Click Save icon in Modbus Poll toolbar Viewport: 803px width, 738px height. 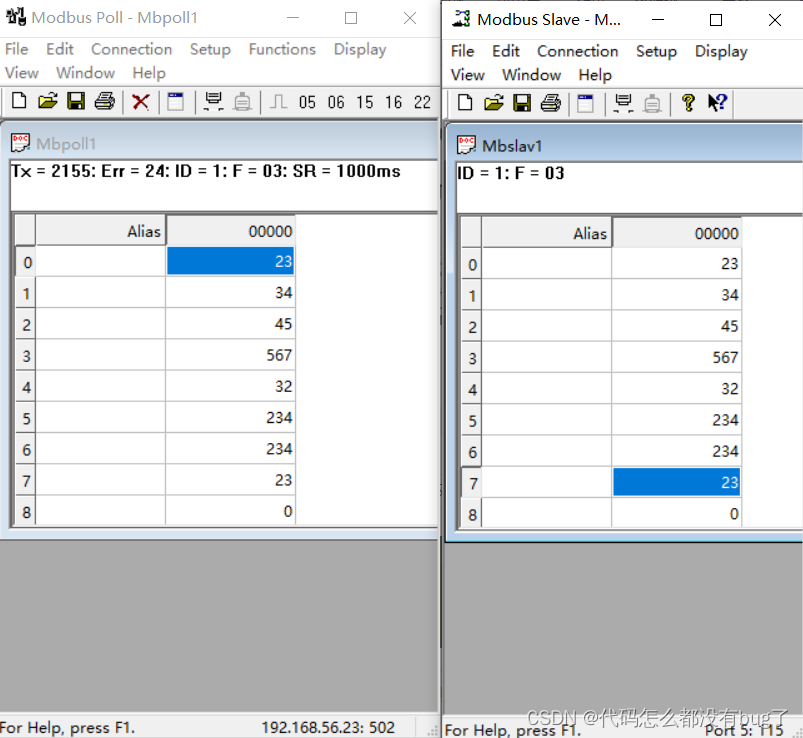(x=76, y=101)
